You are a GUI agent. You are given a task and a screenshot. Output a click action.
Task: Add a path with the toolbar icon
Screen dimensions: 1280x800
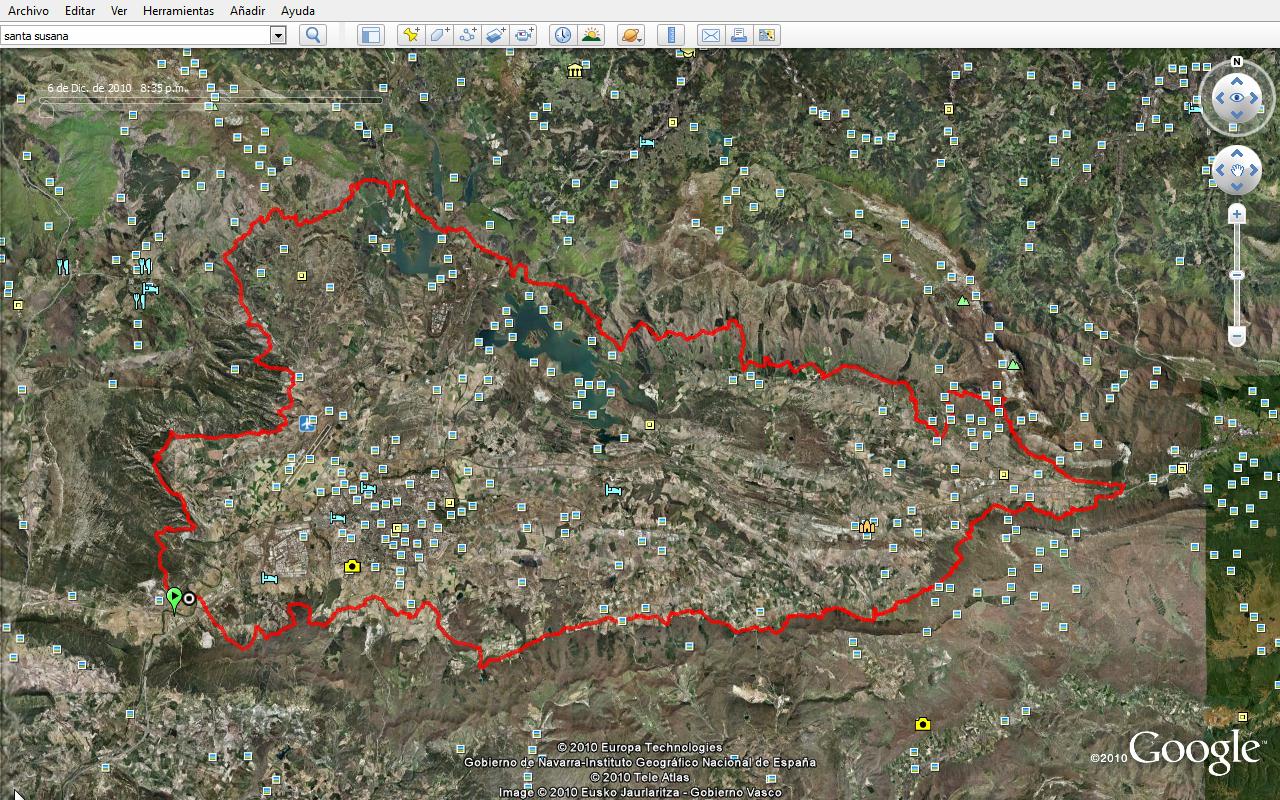point(468,35)
